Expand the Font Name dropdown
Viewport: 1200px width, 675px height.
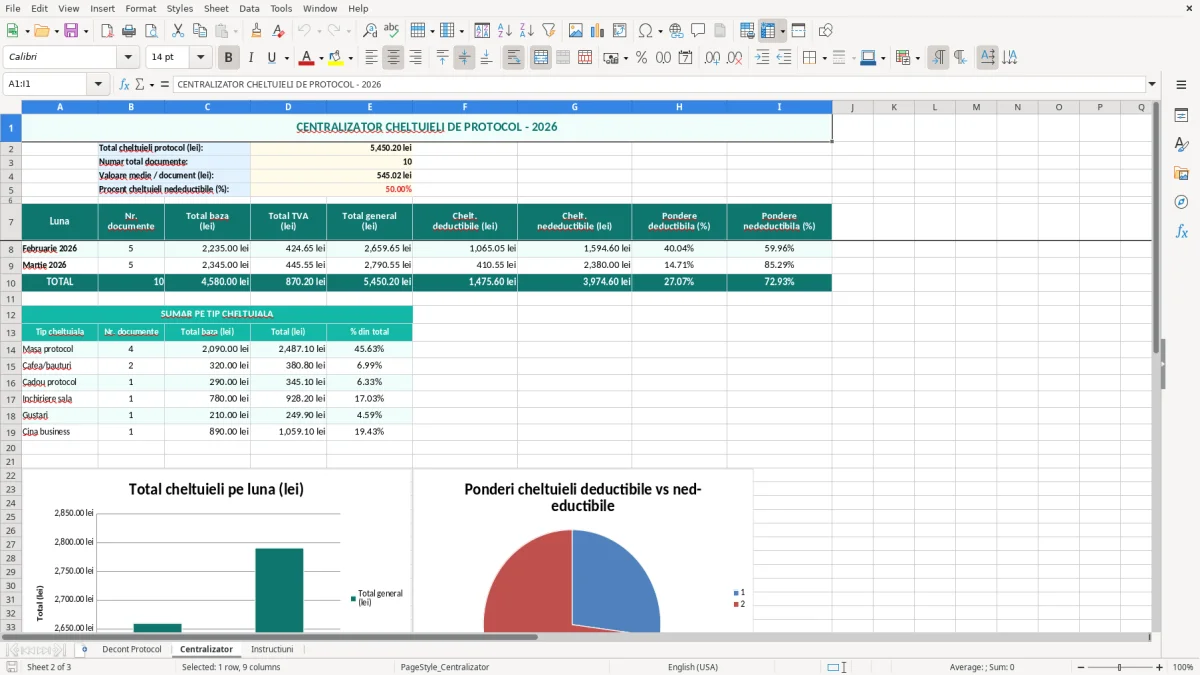127,58
